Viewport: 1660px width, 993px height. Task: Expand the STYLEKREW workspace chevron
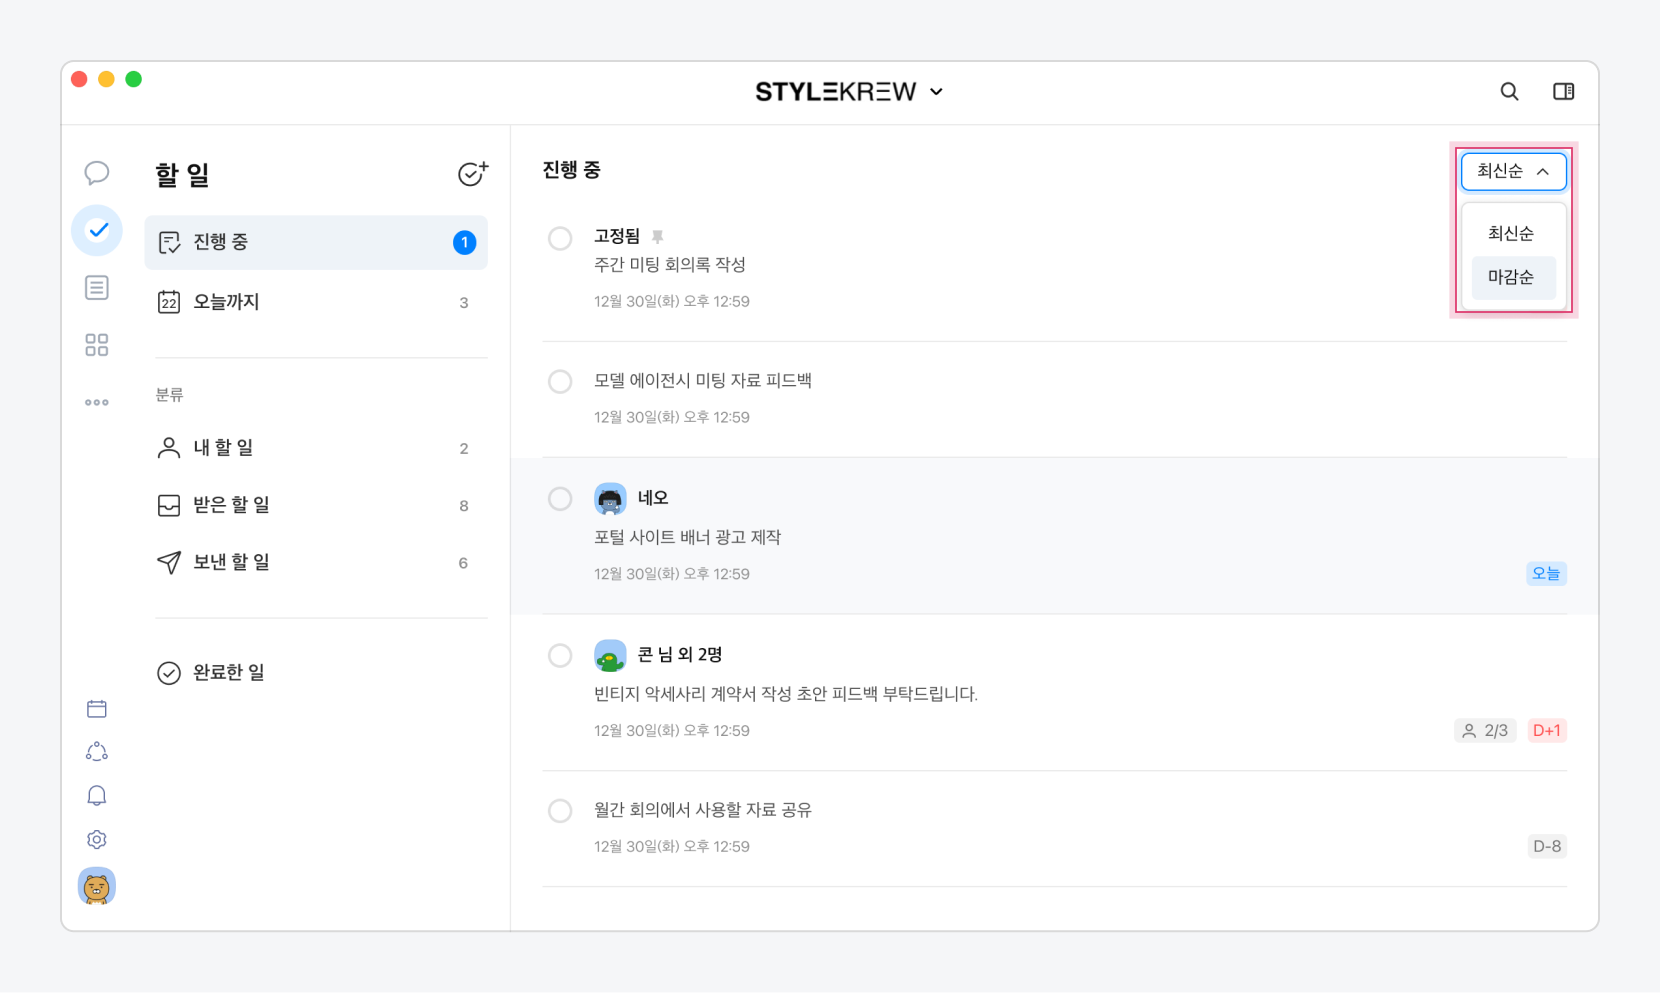coord(937,92)
